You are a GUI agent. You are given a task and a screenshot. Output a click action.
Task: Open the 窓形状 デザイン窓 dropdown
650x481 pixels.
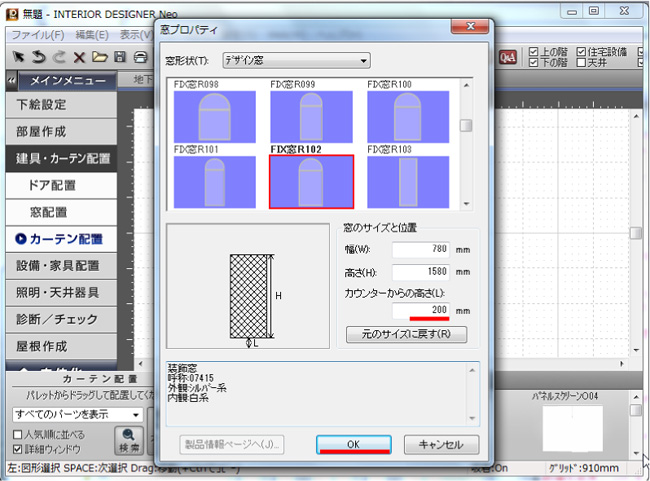pos(296,61)
